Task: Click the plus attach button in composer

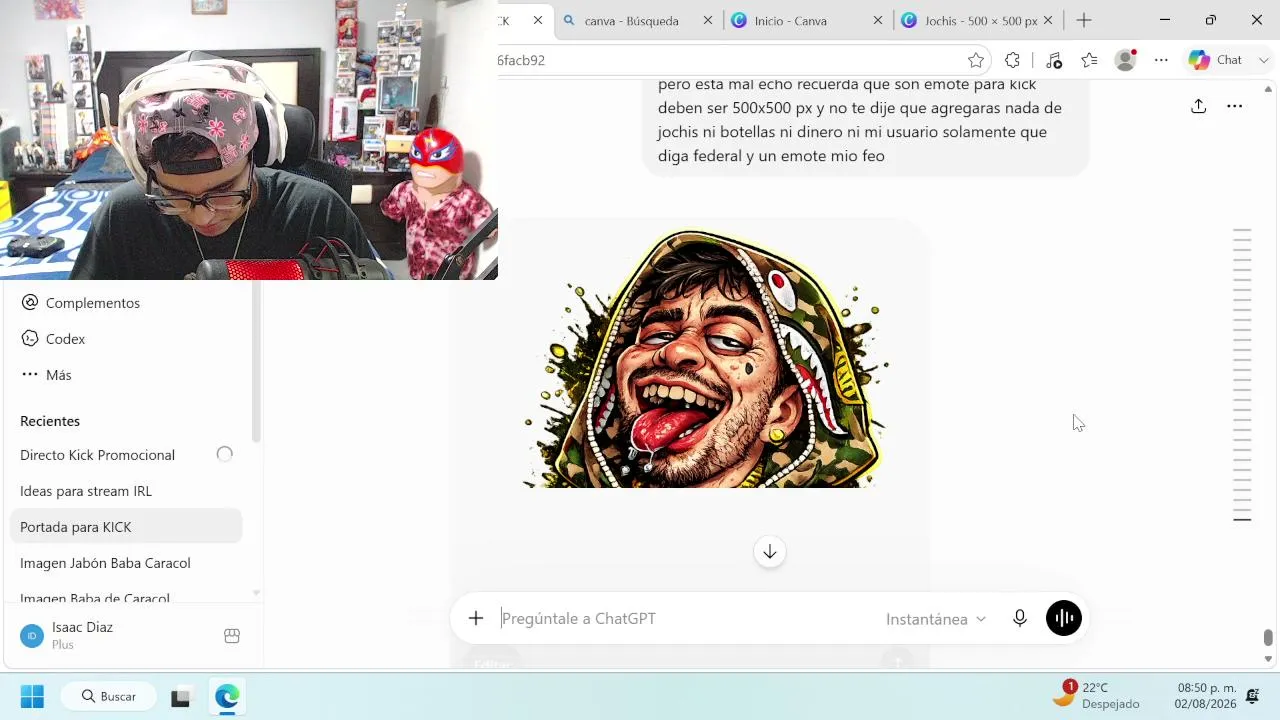Action: (x=476, y=618)
